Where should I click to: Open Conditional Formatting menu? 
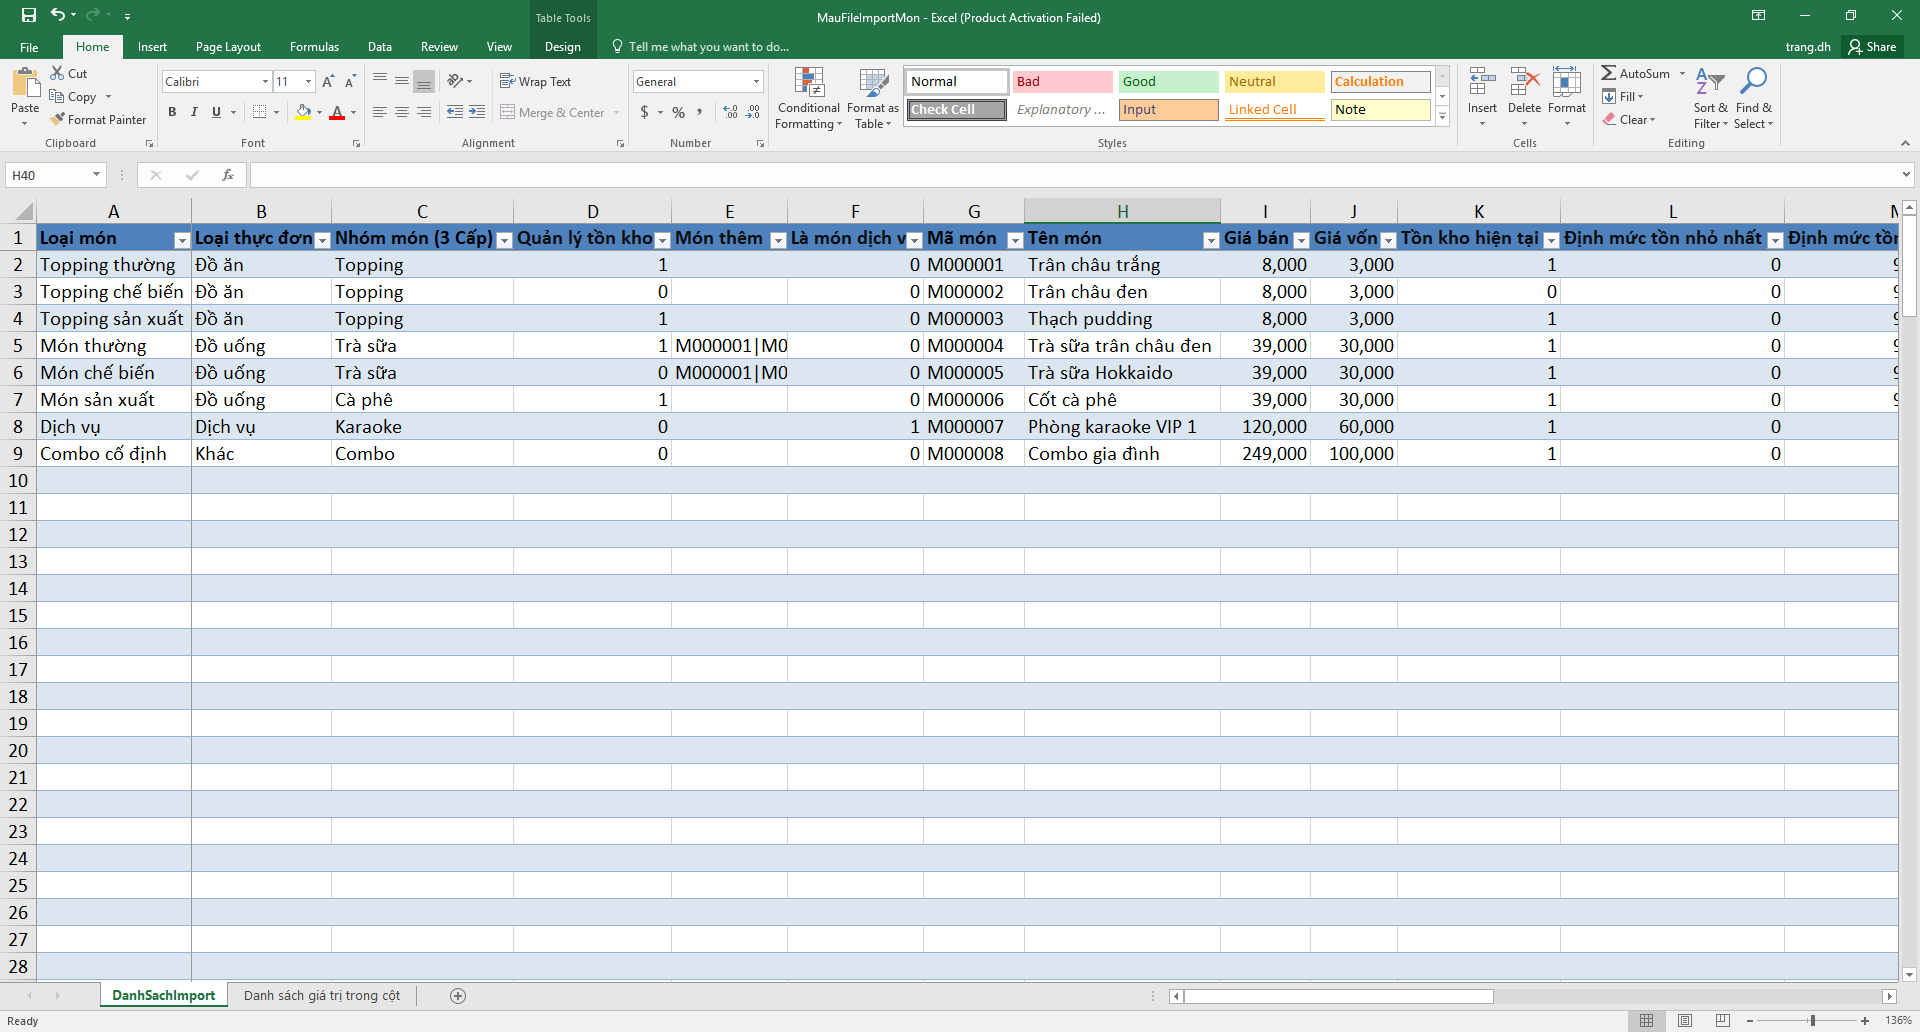tap(809, 98)
